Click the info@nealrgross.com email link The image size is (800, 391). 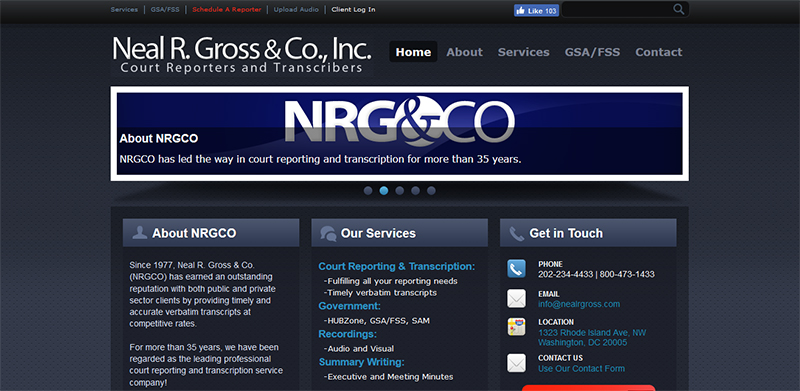click(x=579, y=304)
